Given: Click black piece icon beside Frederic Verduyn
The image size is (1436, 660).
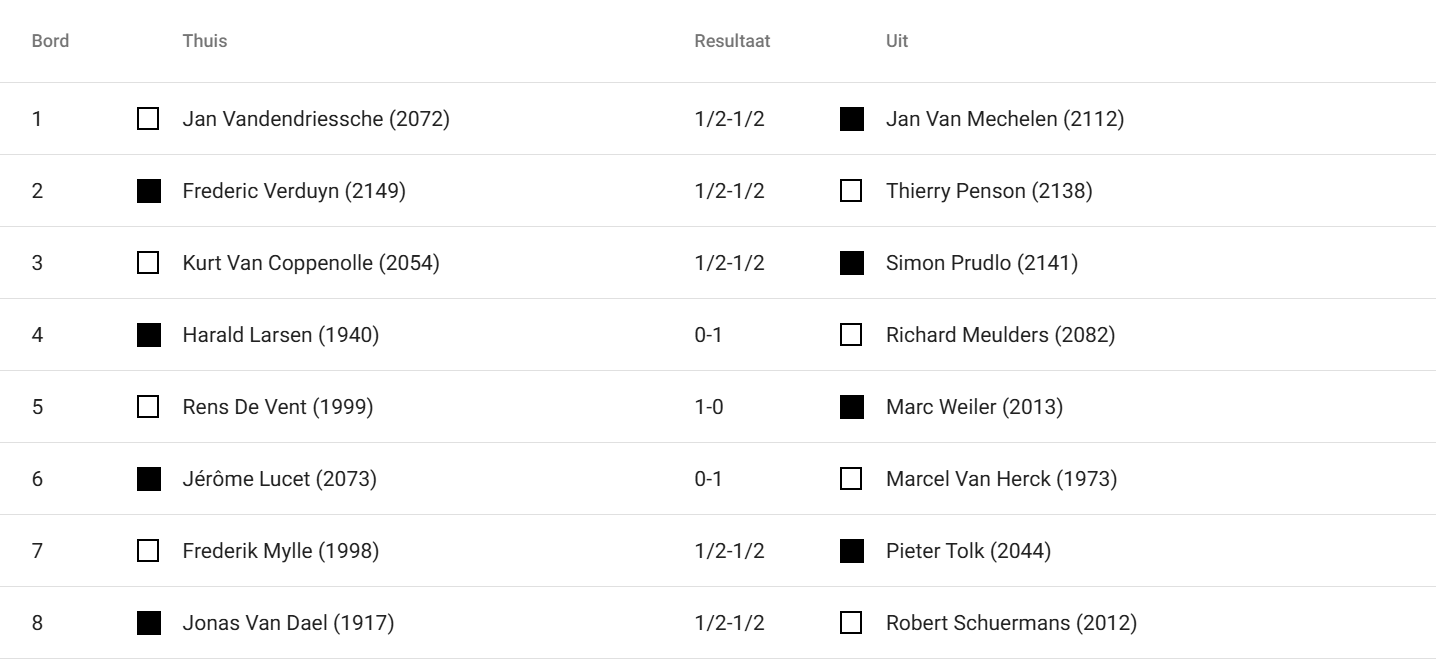Looking at the screenshot, I should [148, 191].
